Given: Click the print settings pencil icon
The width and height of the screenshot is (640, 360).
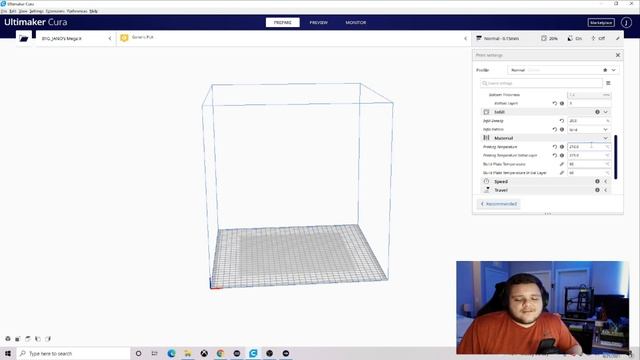Looking at the screenshot, I should point(618,38).
